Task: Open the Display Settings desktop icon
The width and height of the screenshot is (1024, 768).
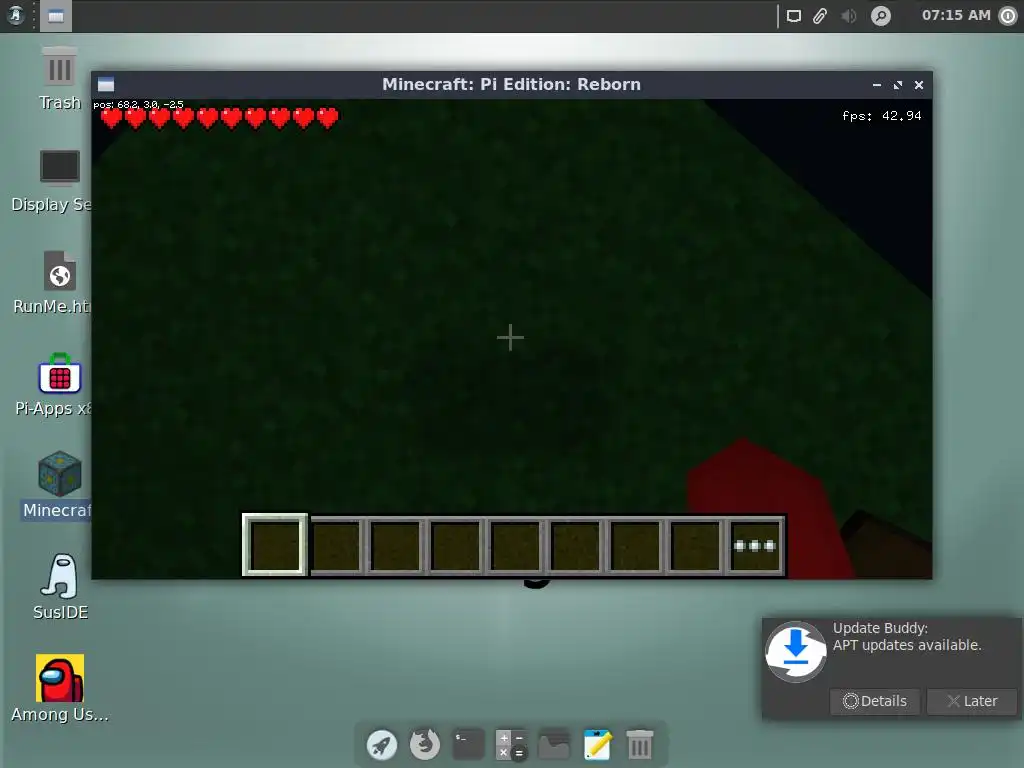Action: point(59,168)
